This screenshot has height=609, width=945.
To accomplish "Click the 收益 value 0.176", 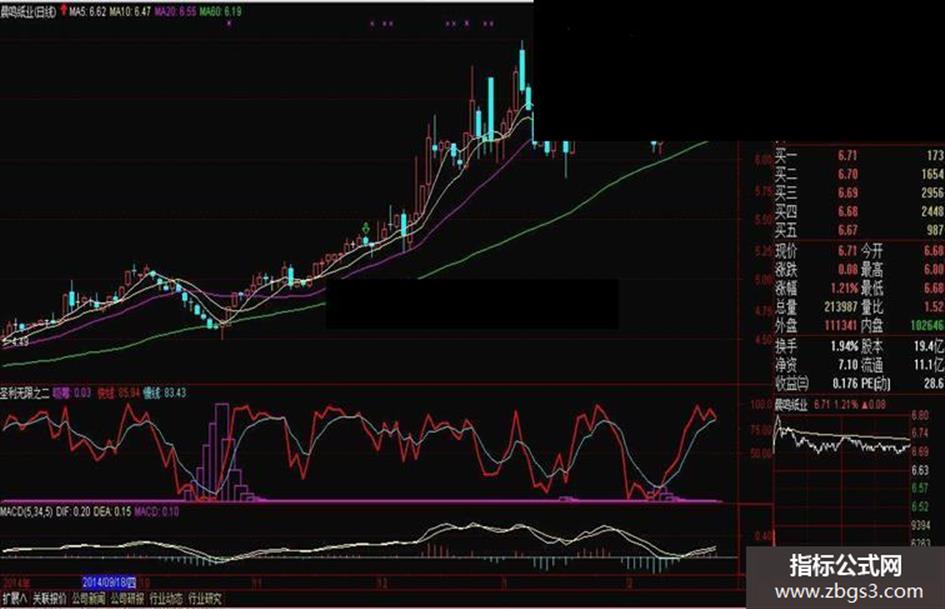I will (845, 383).
